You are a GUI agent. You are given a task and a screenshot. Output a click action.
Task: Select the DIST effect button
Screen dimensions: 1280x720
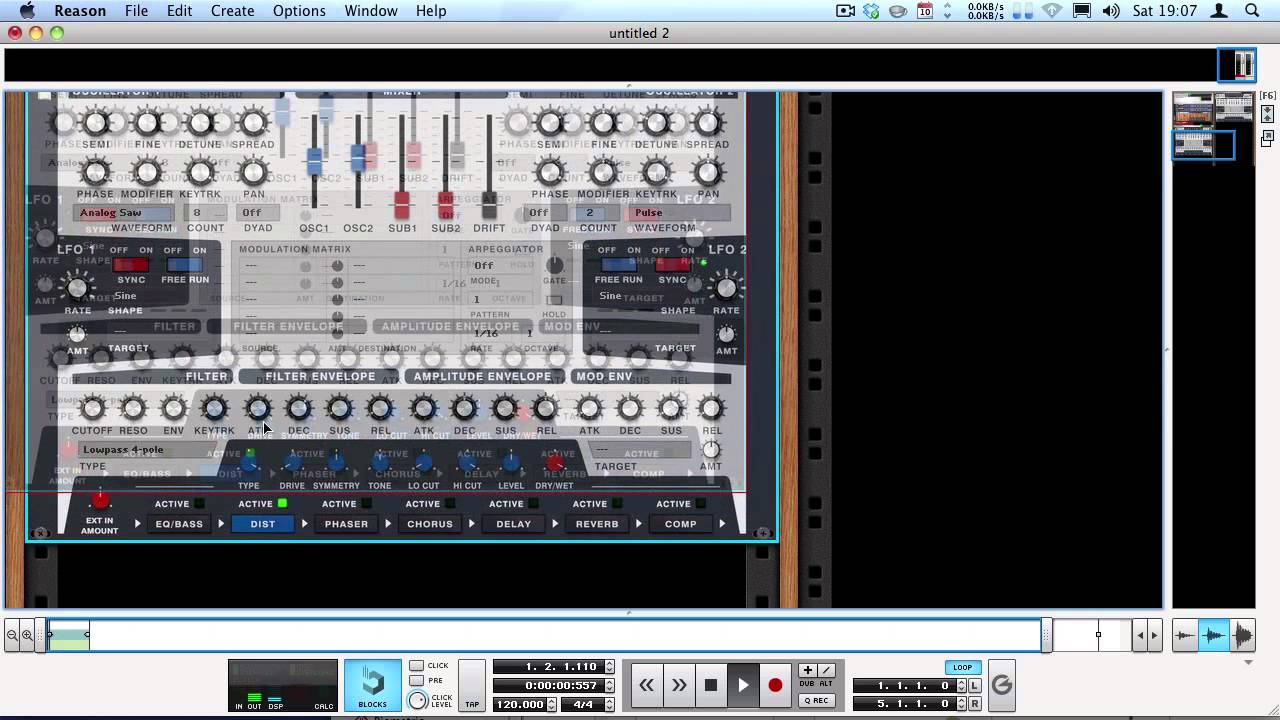coord(263,524)
